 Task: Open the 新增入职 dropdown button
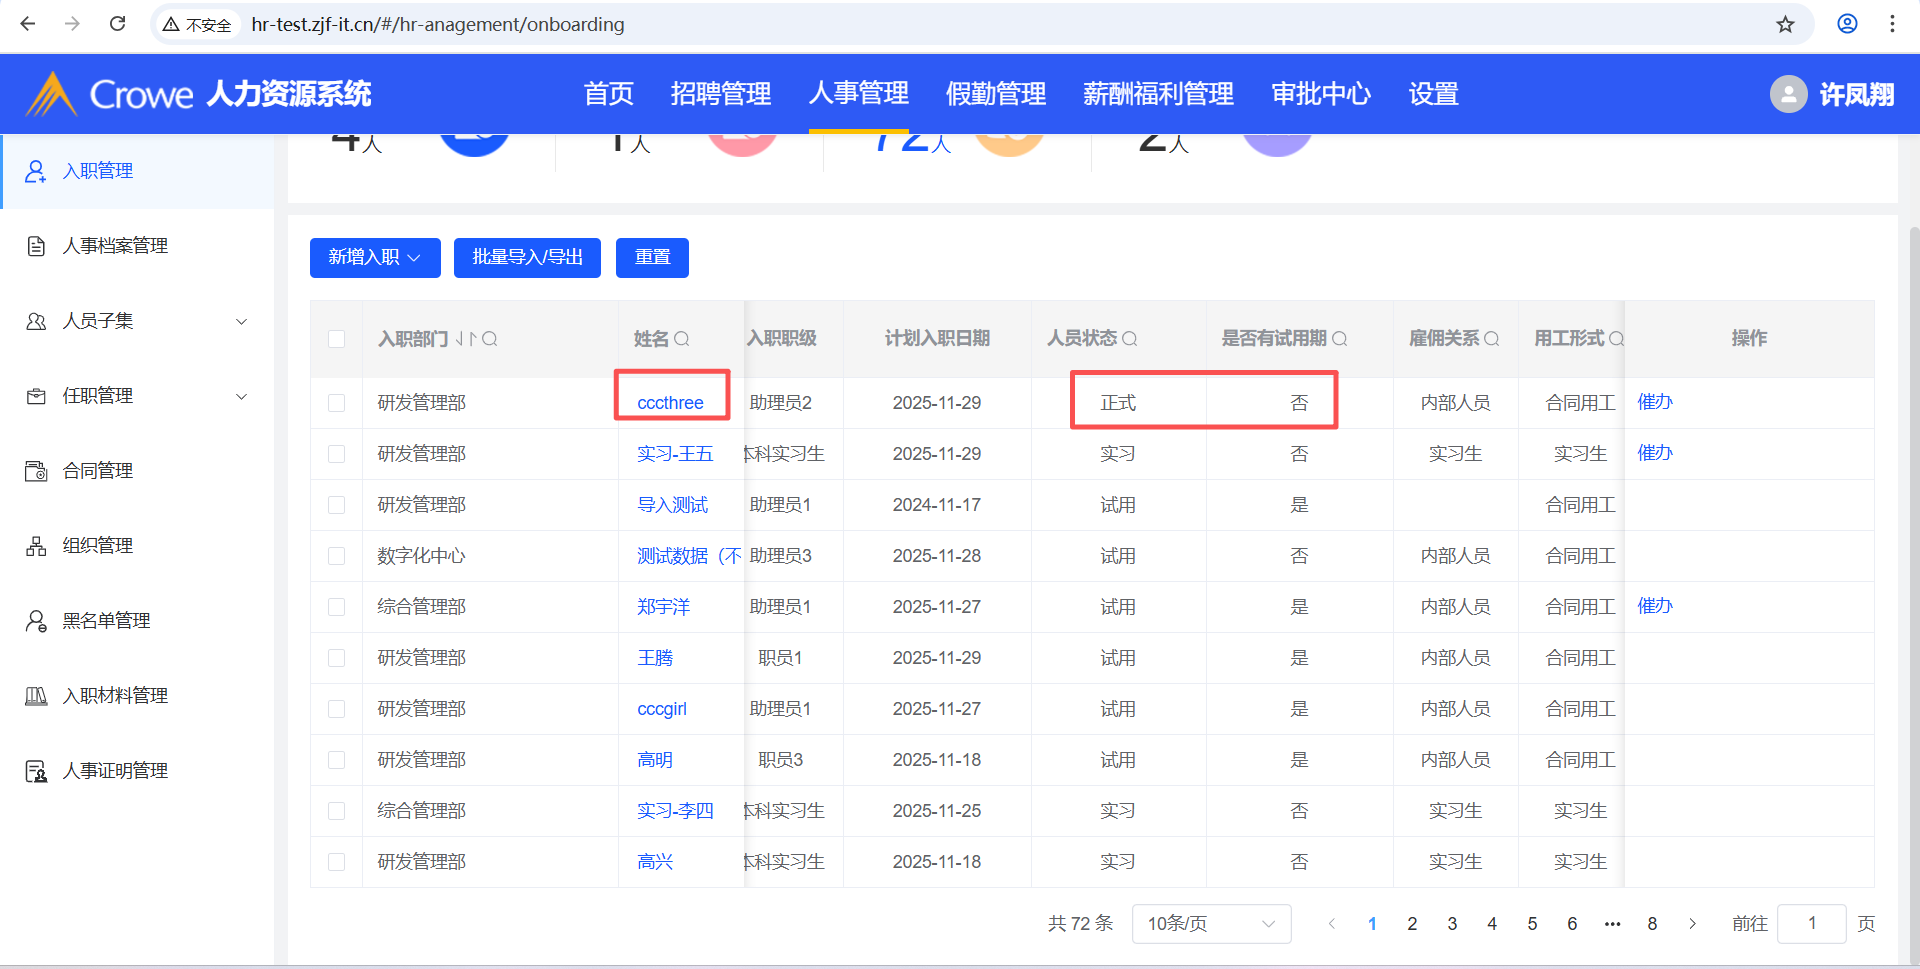click(x=375, y=257)
